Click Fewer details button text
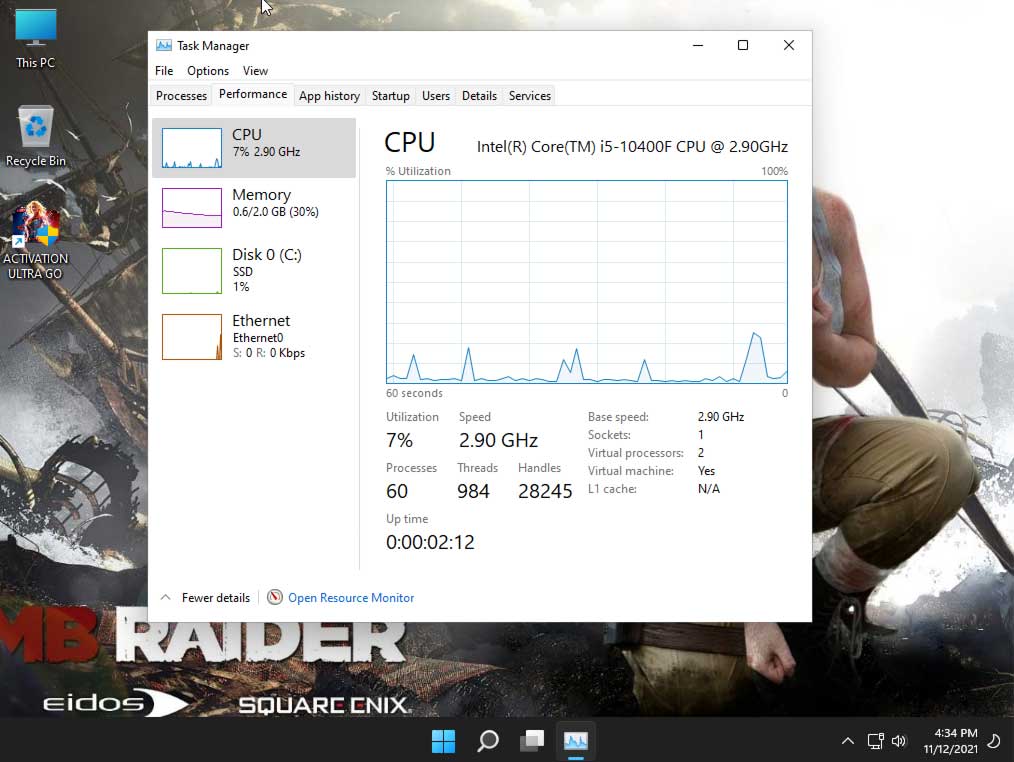This screenshot has height=762, width=1014. point(215,598)
